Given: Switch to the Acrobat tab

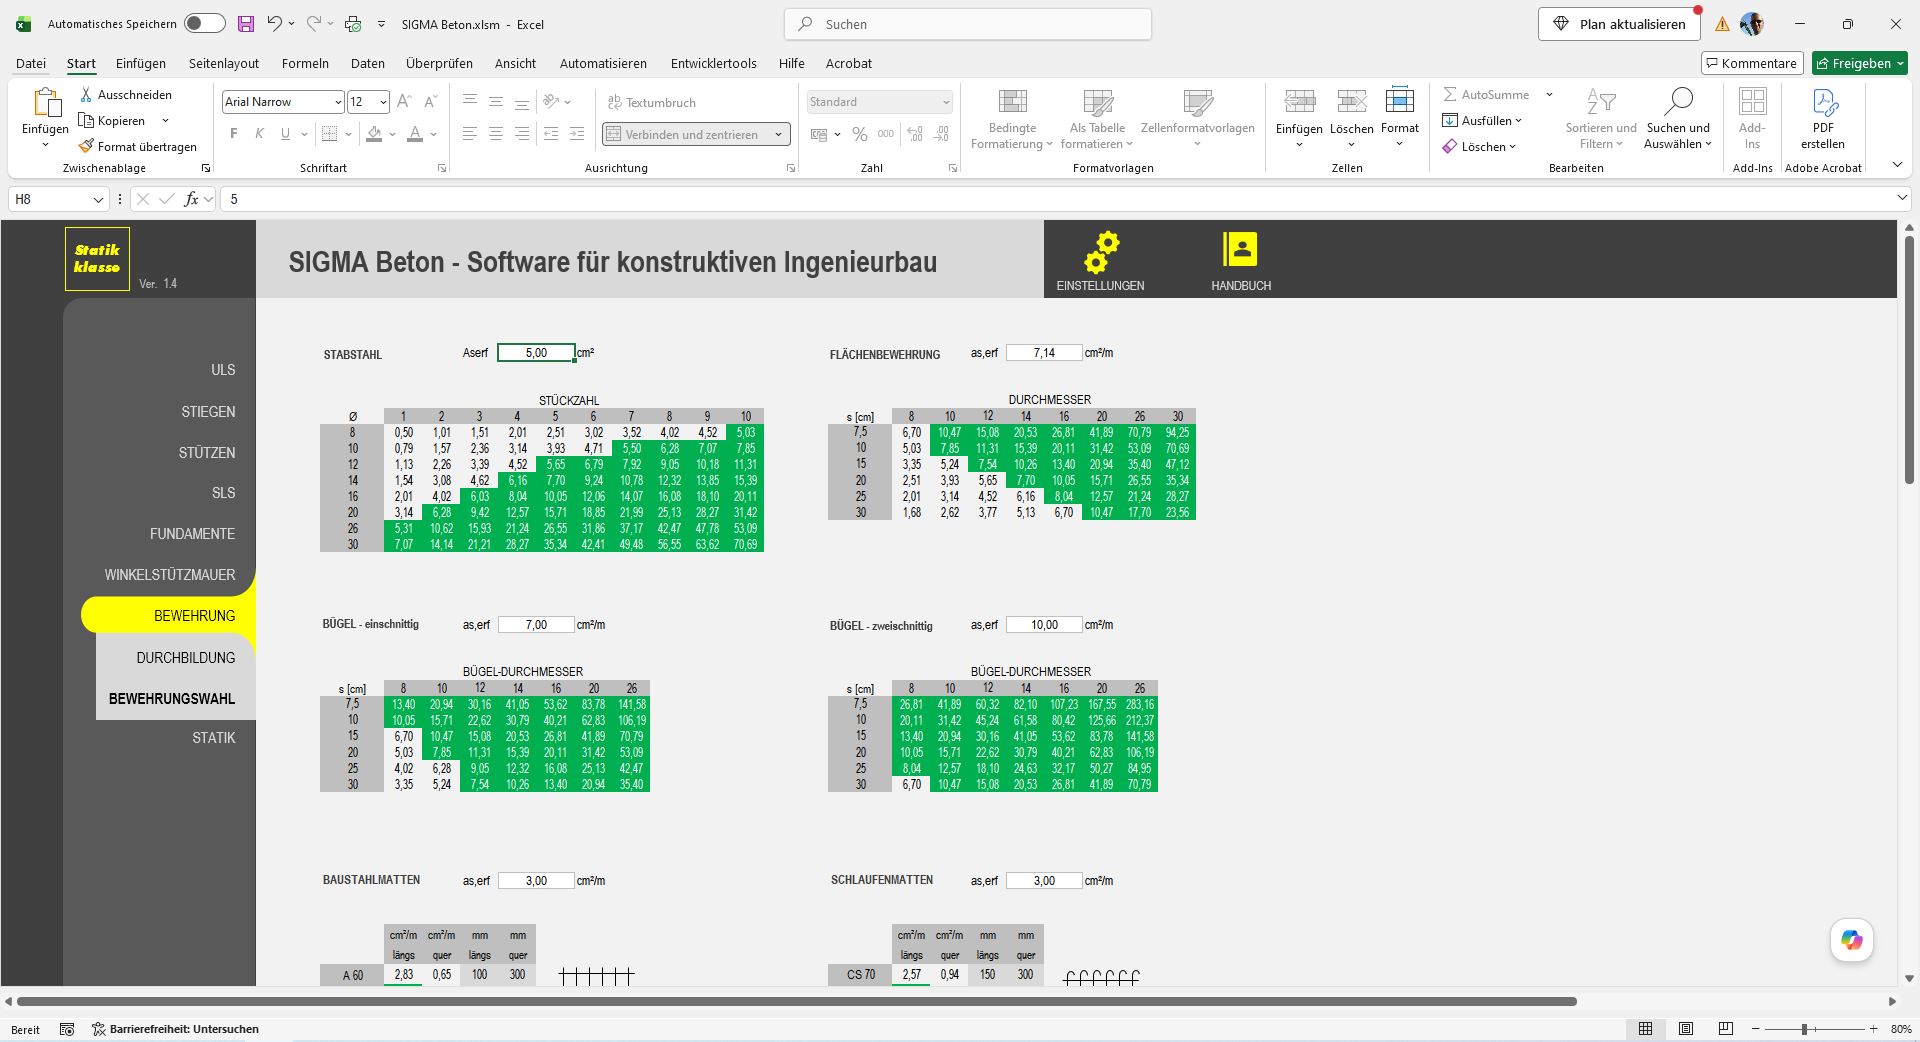Looking at the screenshot, I should (849, 63).
